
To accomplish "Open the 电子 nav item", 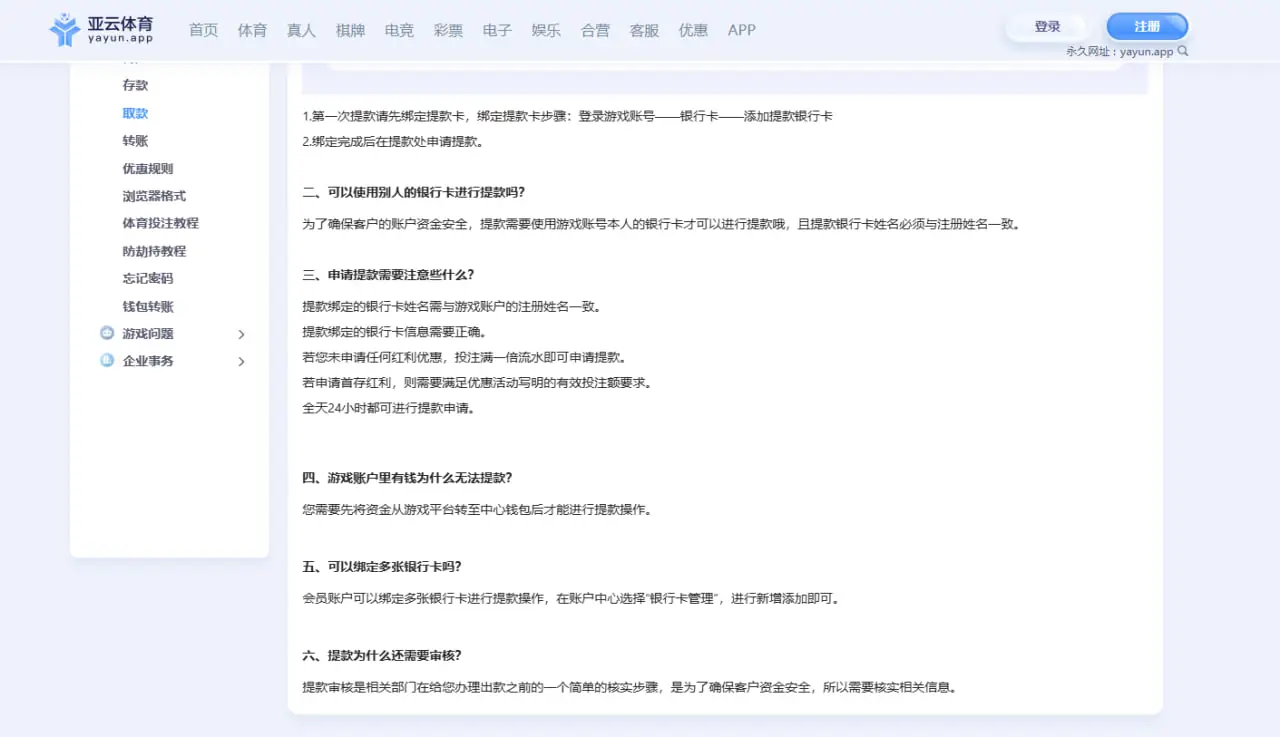I will pyautogui.click(x=498, y=30).
